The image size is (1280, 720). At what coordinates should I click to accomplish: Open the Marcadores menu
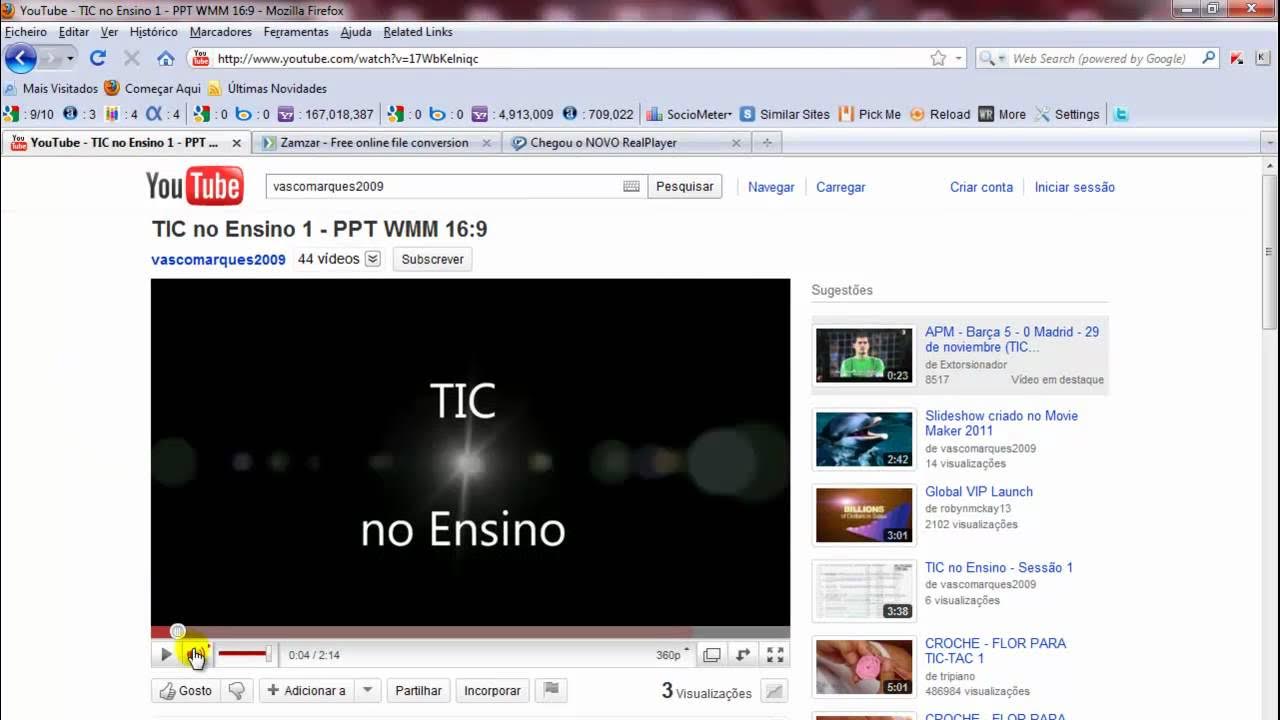(221, 32)
